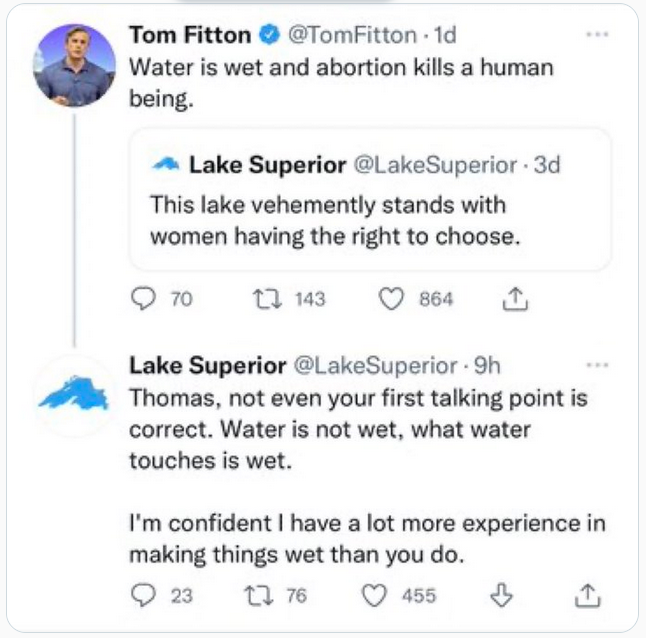Open more options for Tom Fitton's tweet
This screenshot has height=638, width=646.
598,34
